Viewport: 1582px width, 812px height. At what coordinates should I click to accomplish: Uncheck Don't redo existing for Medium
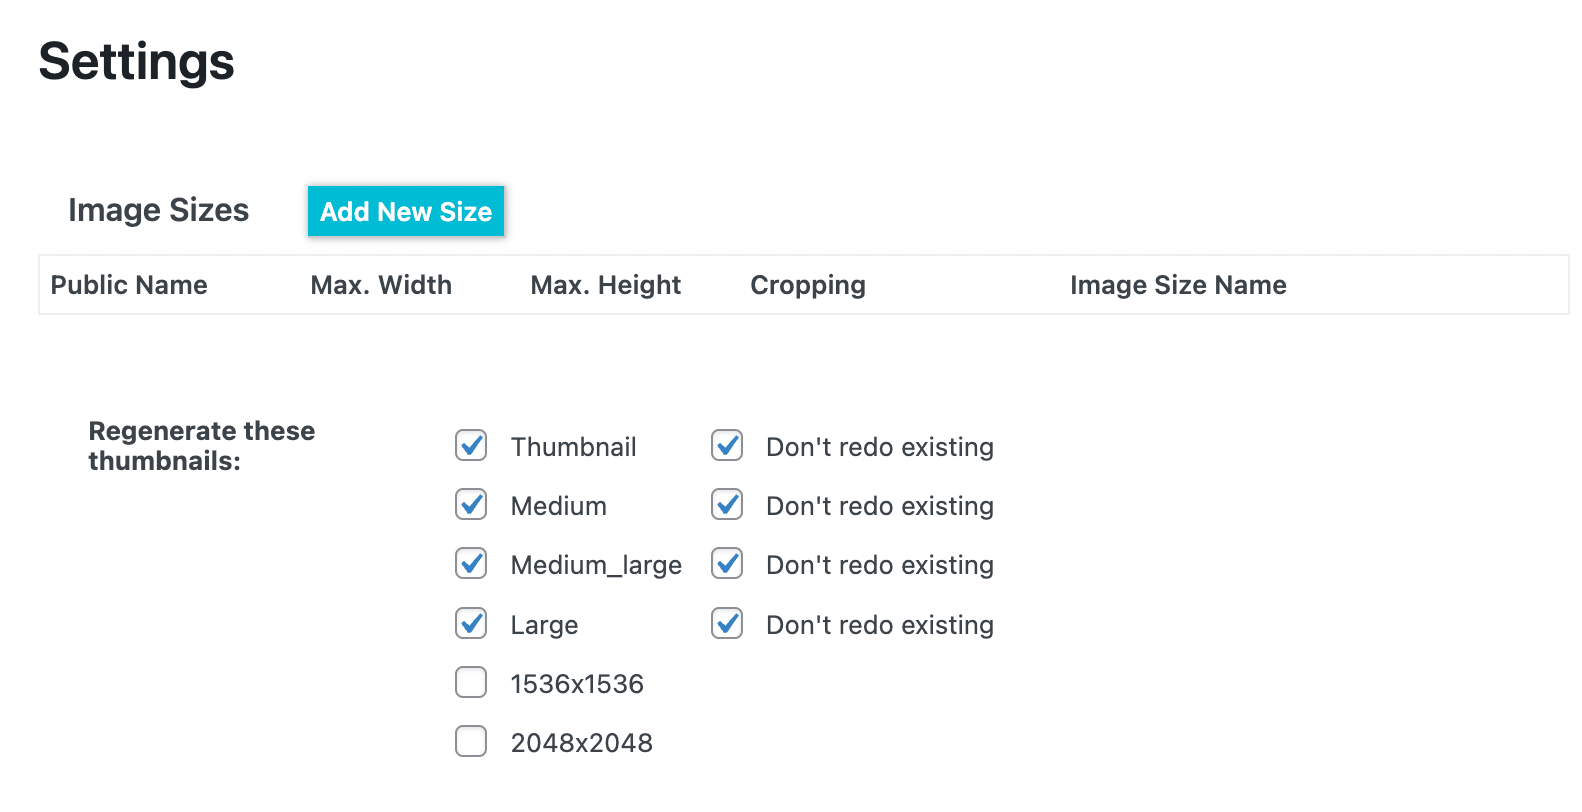(x=726, y=505)
